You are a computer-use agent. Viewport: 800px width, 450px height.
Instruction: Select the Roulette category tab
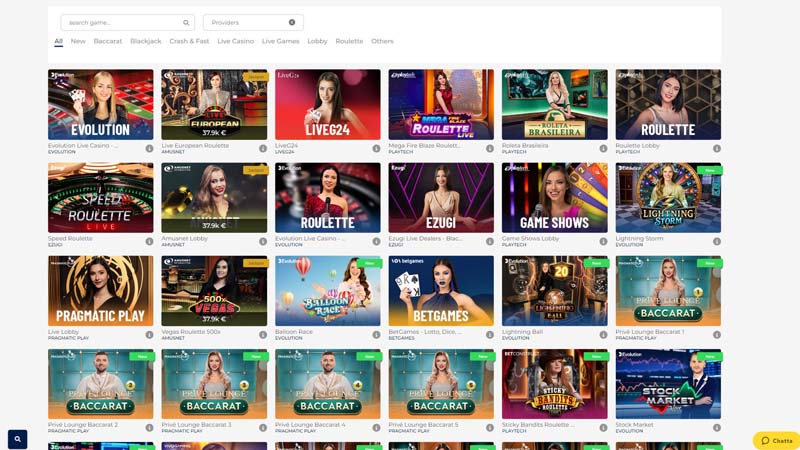(349, 41)
